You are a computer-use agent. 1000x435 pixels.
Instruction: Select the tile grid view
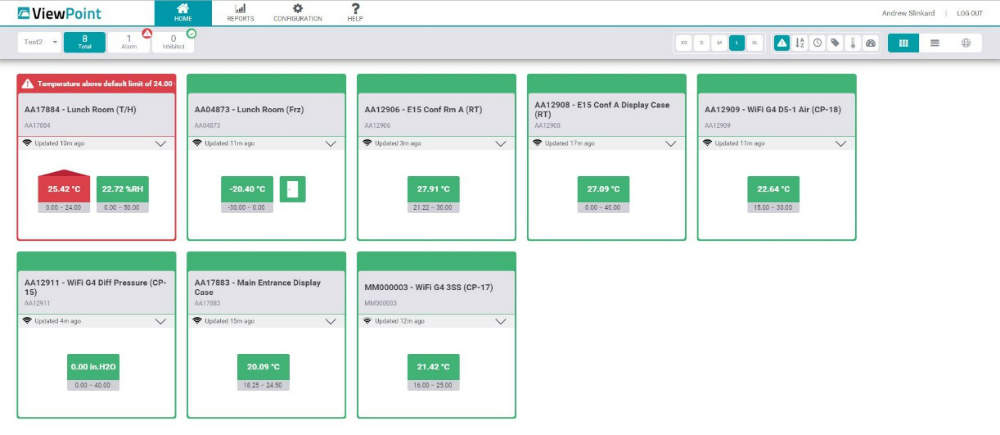903,43
